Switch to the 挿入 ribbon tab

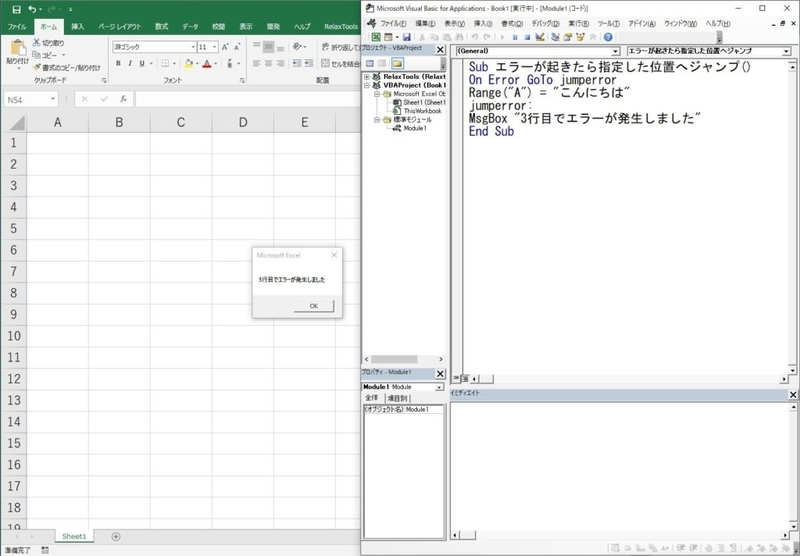tap(78, 27)
